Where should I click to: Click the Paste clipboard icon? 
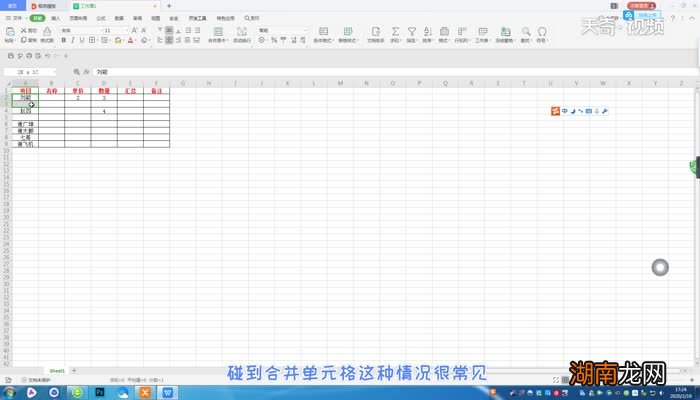(10, 31)
